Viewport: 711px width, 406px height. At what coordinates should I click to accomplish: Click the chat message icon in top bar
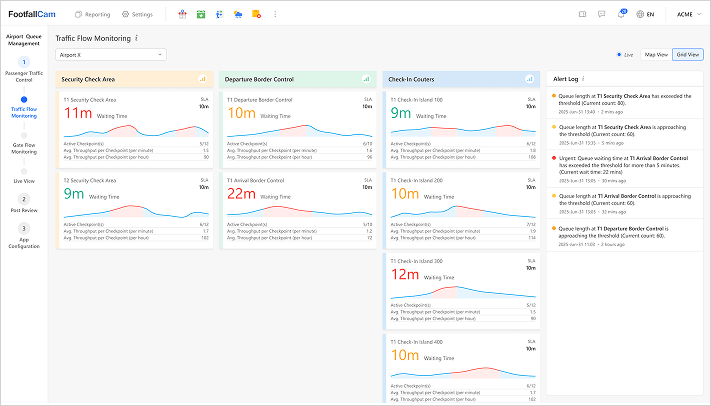pyautogui.click(x=601, y=15)
